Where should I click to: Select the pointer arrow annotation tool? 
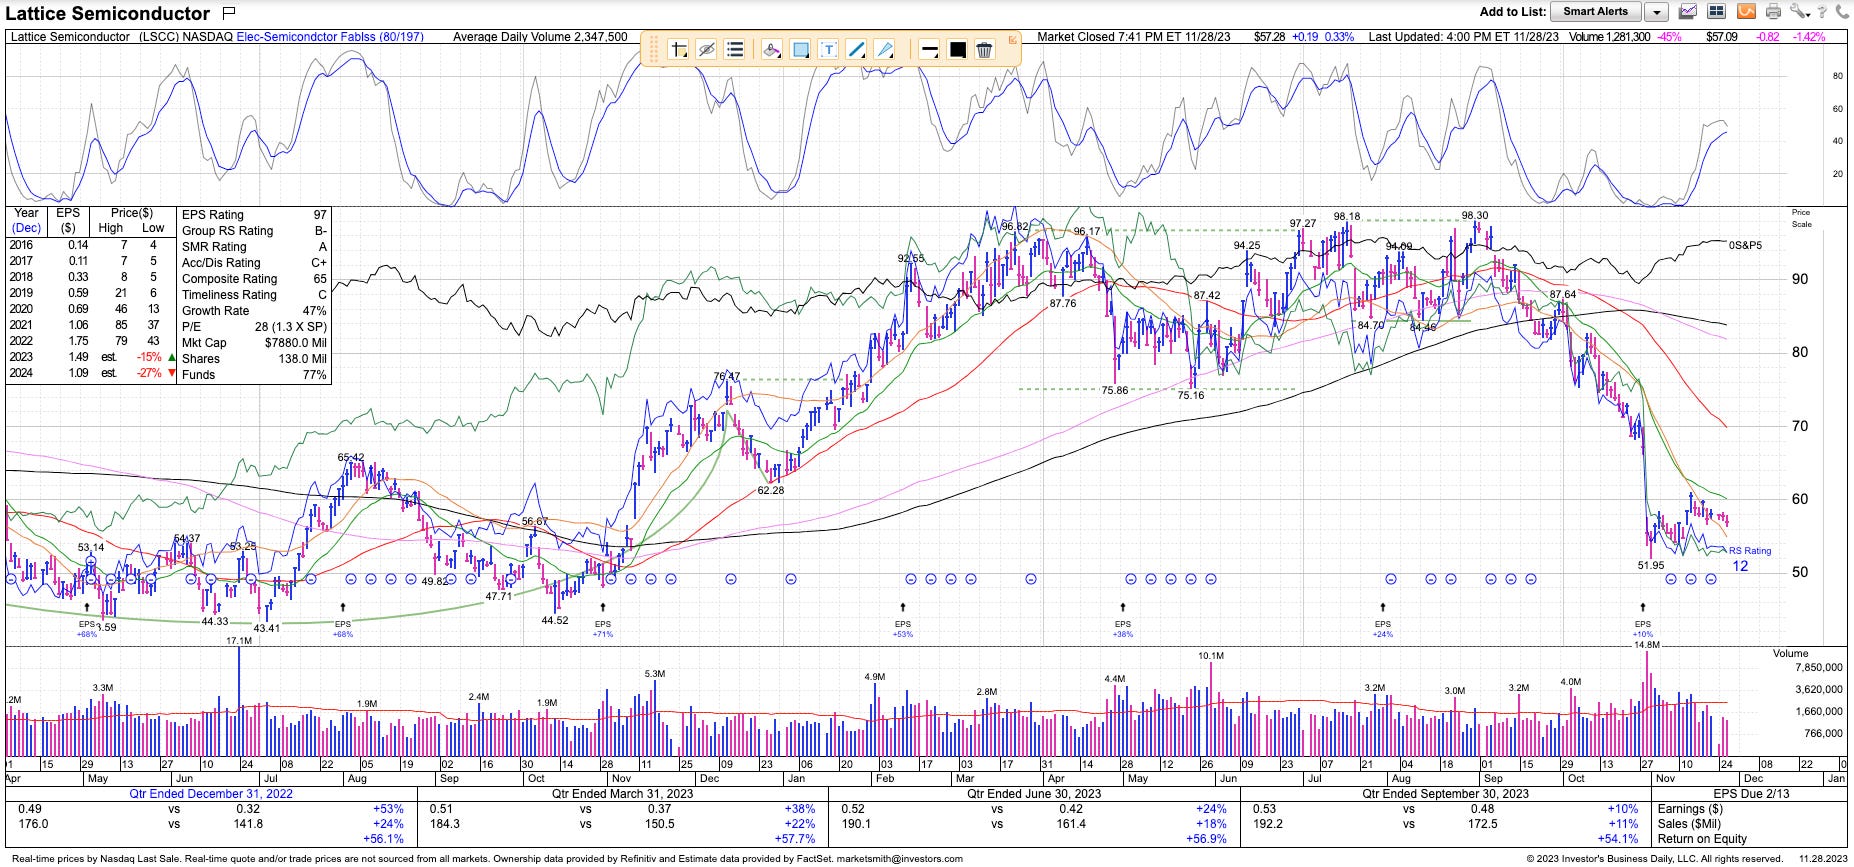point(885,49)
